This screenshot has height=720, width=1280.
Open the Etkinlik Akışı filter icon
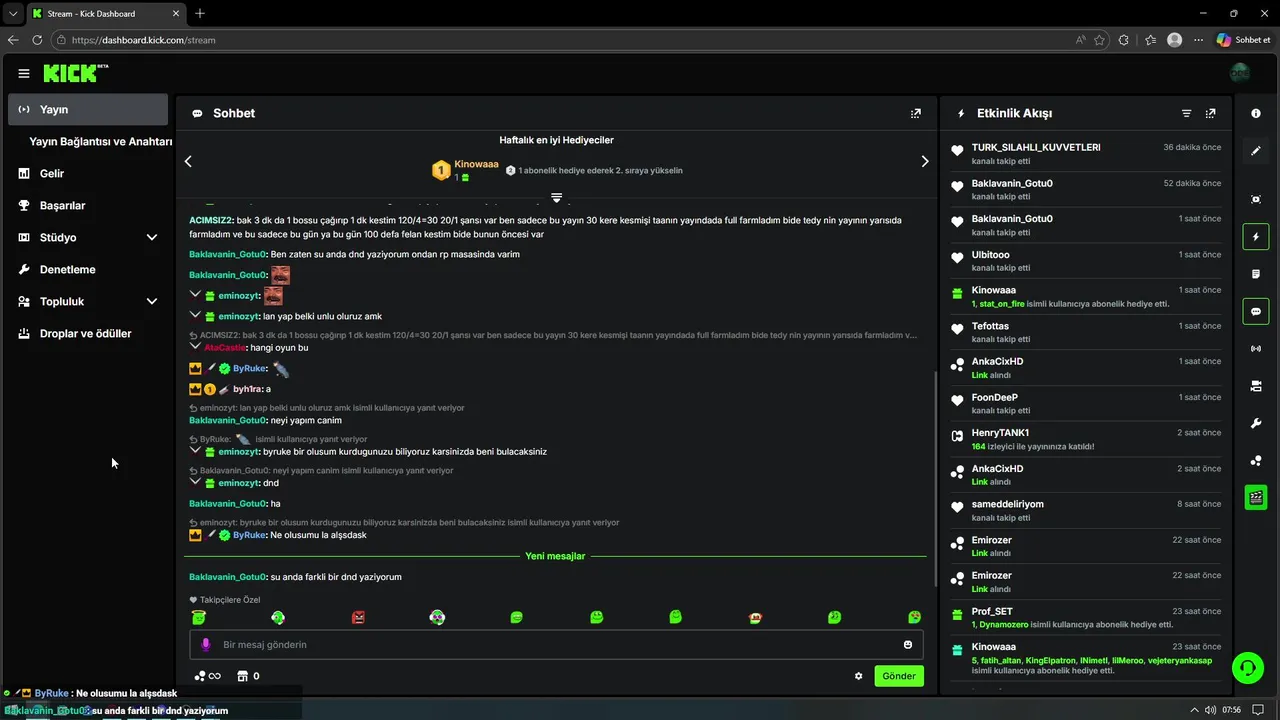click(x=1187, y=113)
